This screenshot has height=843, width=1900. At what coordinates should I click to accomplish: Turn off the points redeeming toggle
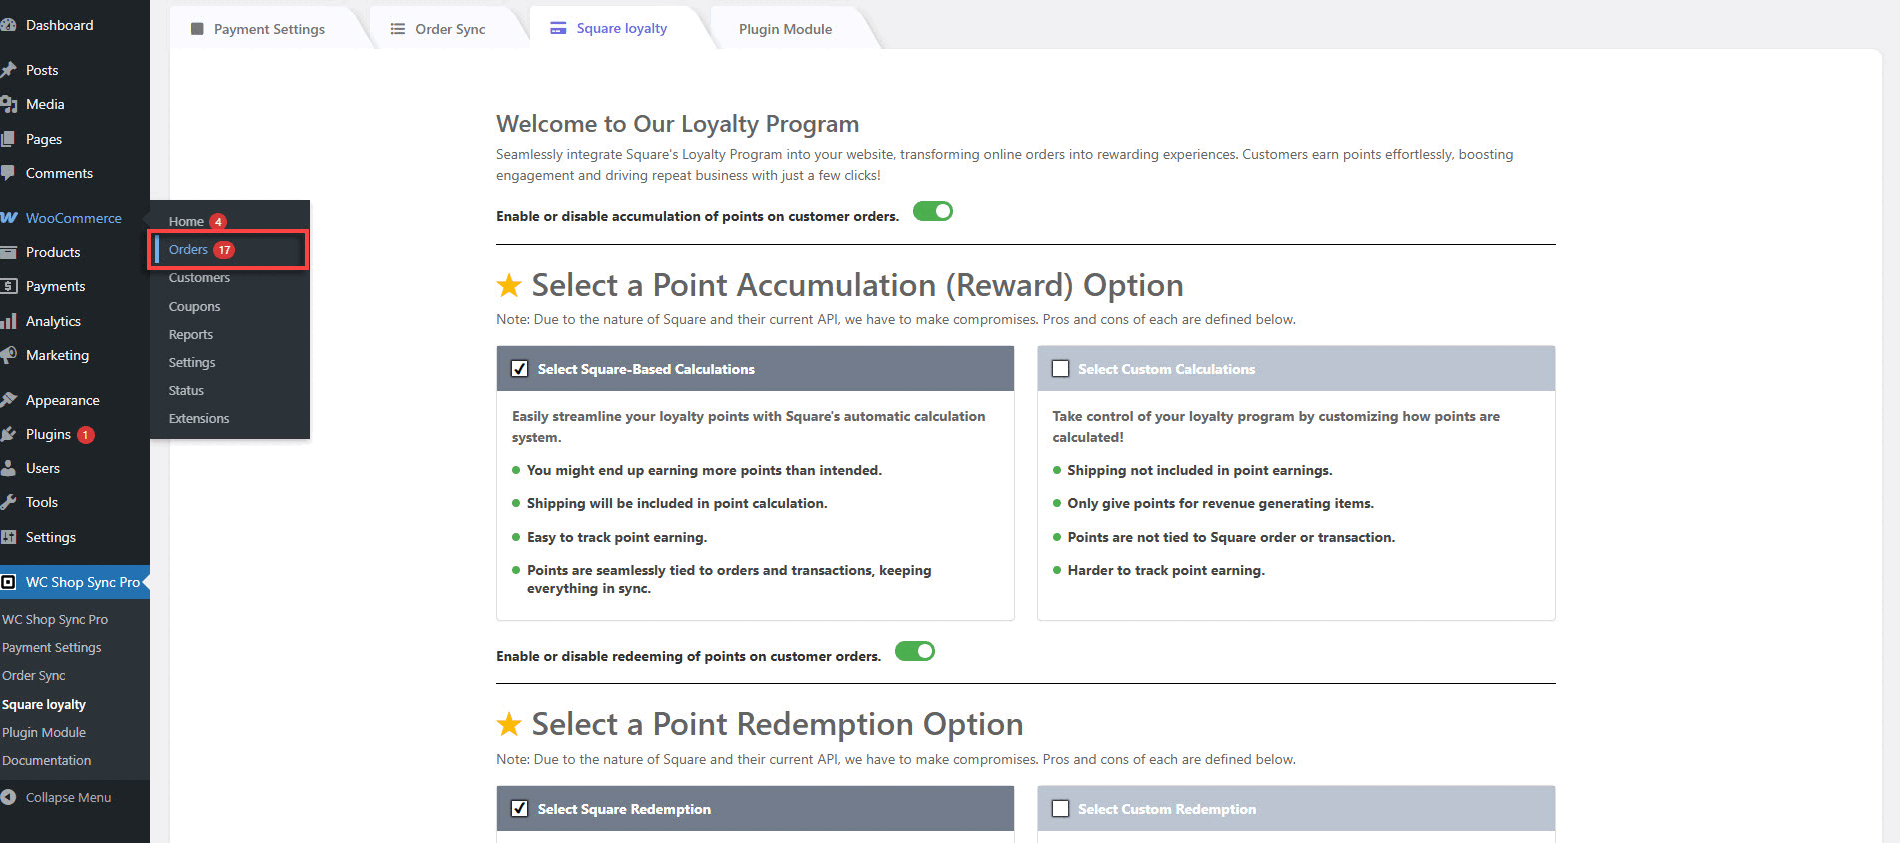click(x=914, y=652)
